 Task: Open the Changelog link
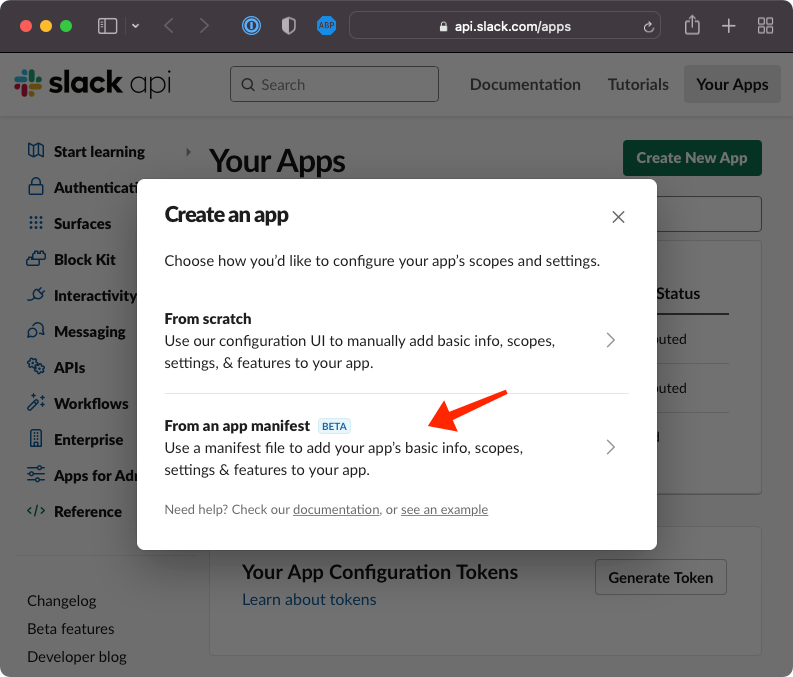coord(61,601)
